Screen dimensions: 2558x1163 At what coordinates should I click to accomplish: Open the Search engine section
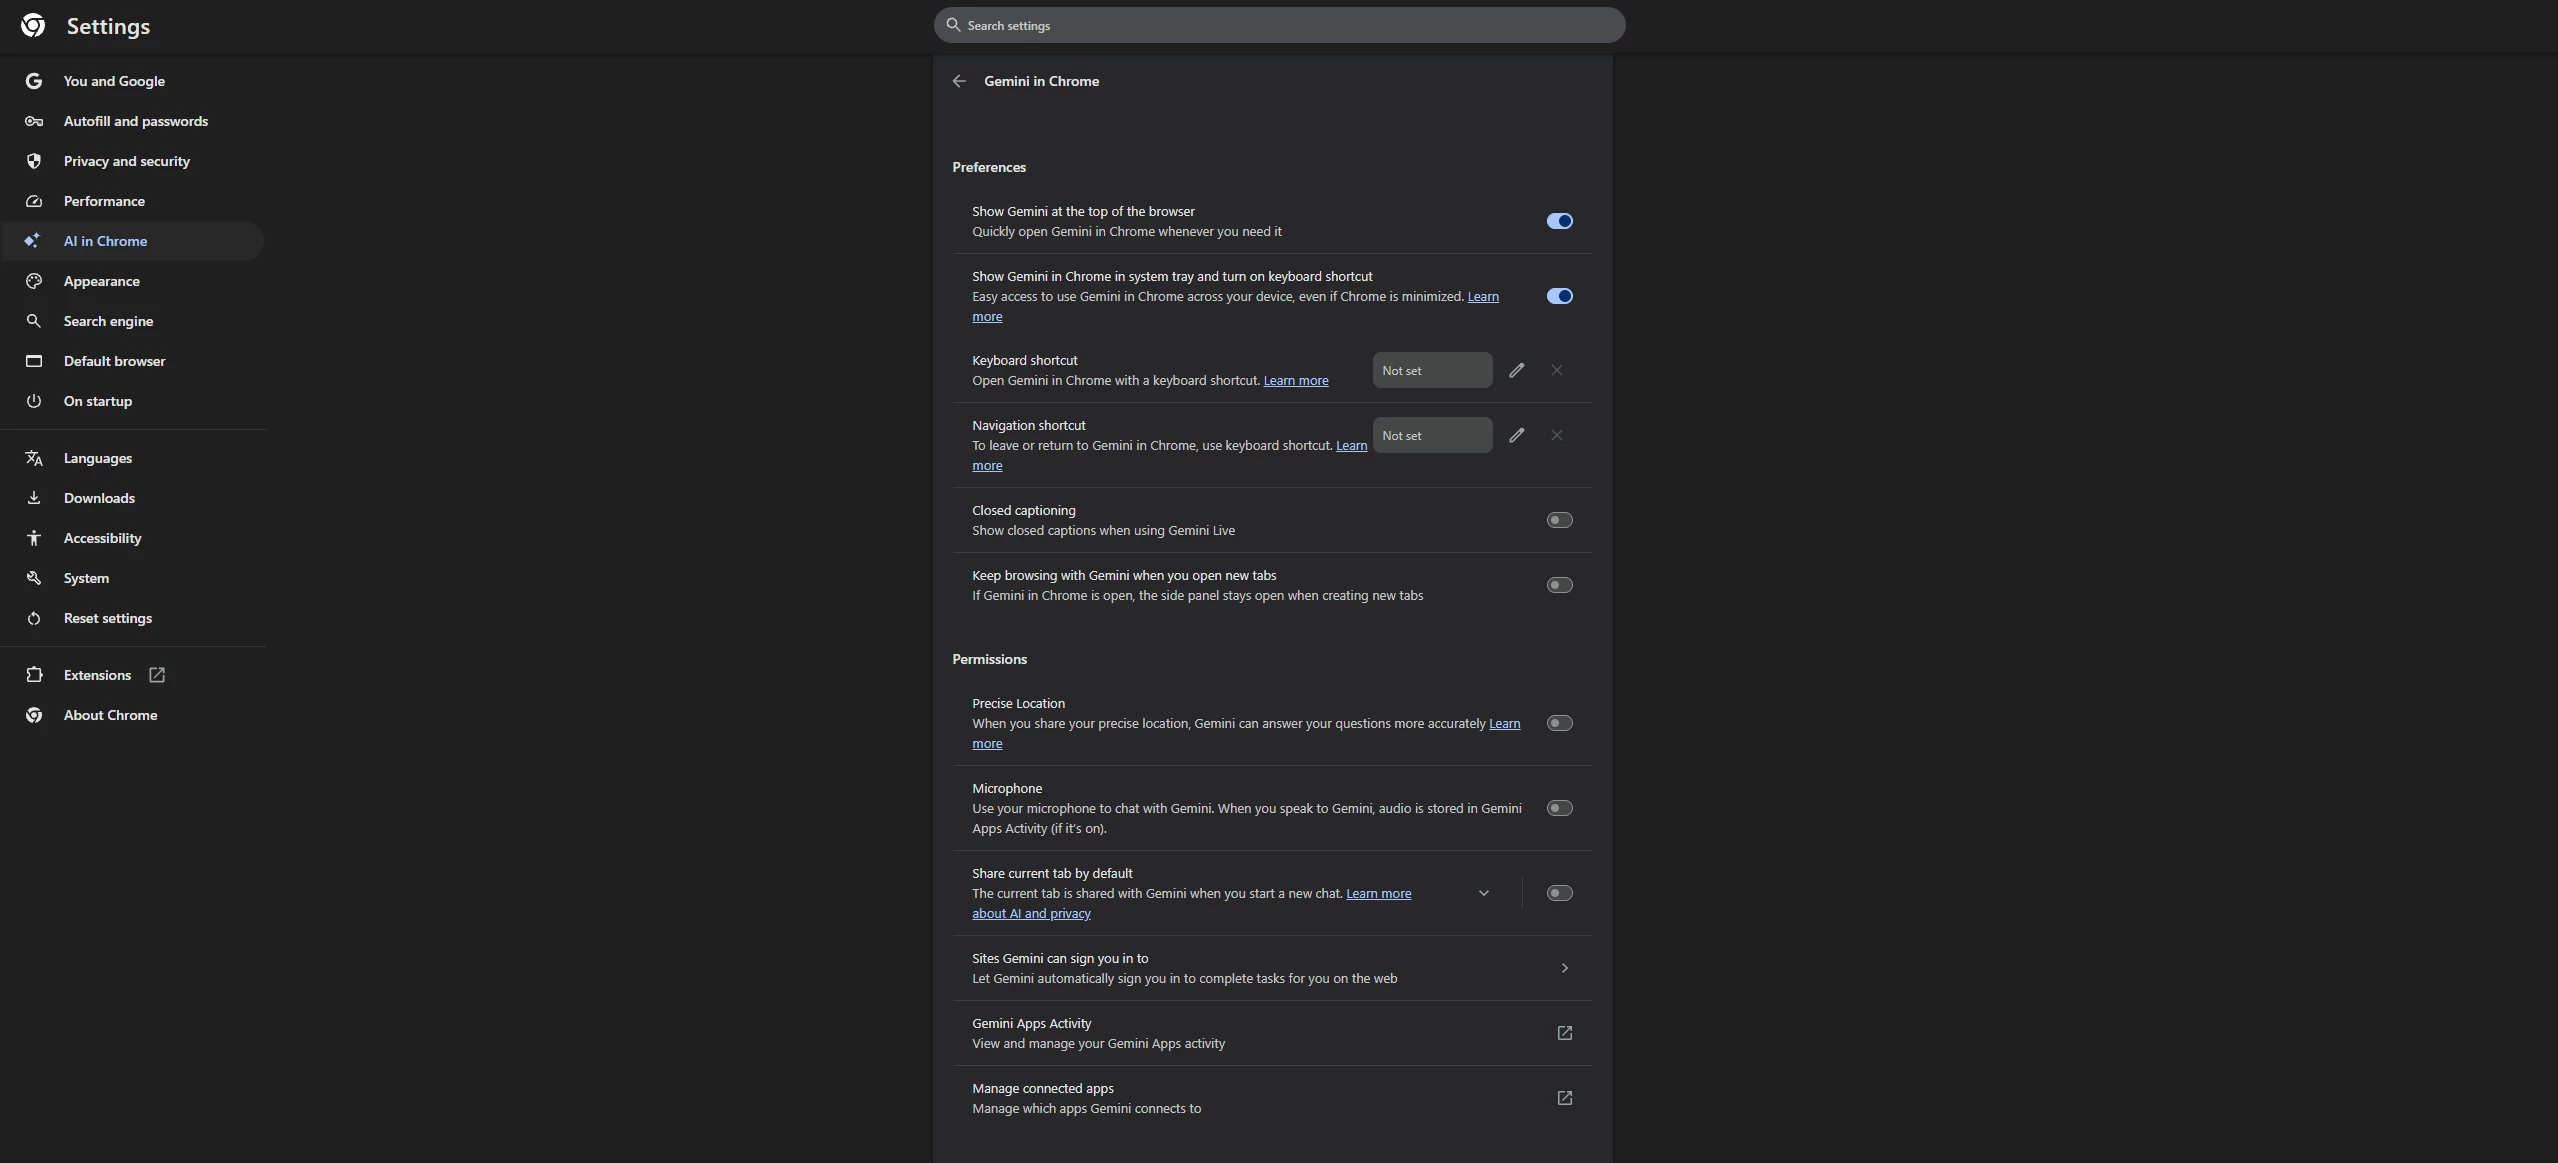[132, 321]
